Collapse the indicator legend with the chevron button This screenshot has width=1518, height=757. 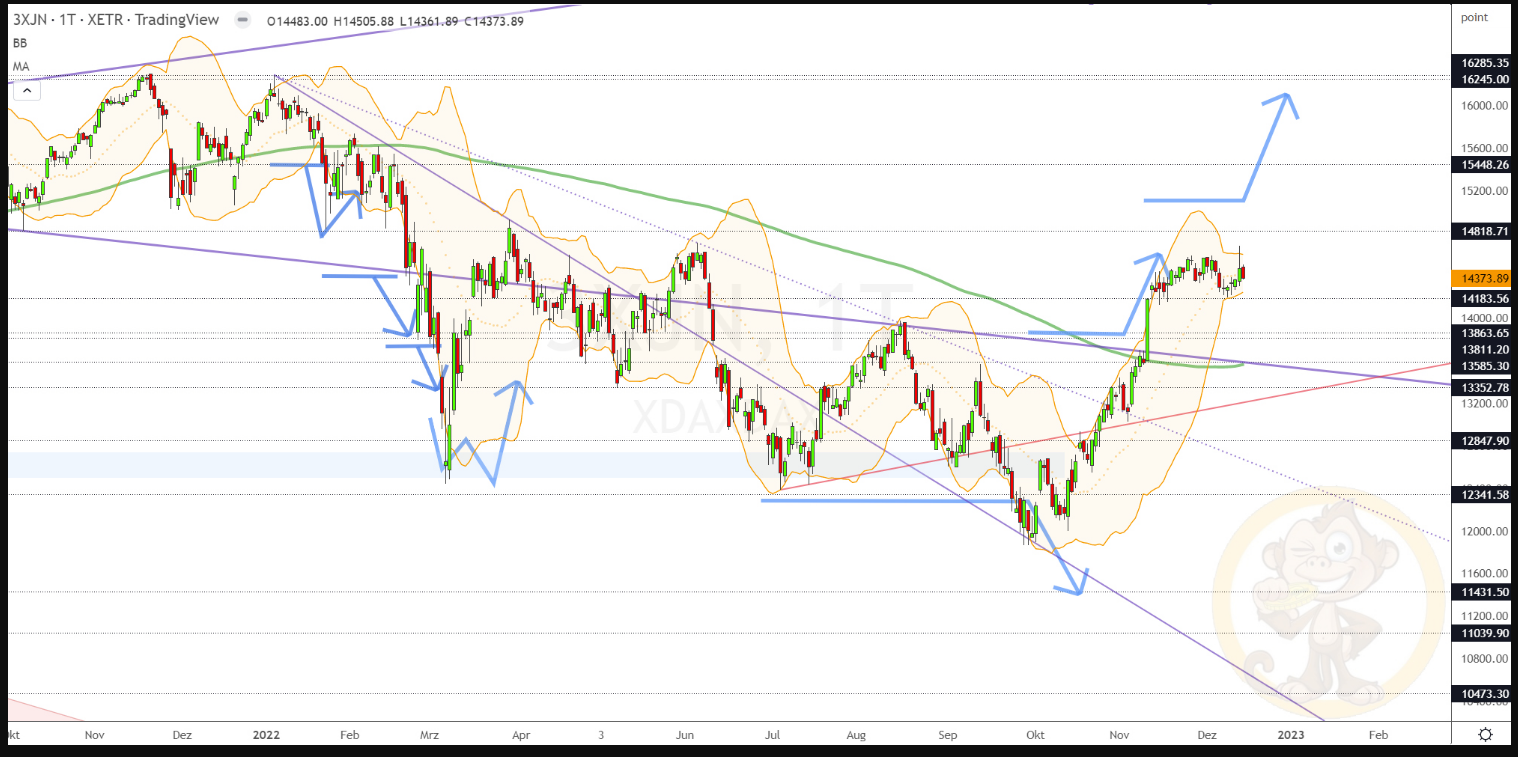point(27,90)
